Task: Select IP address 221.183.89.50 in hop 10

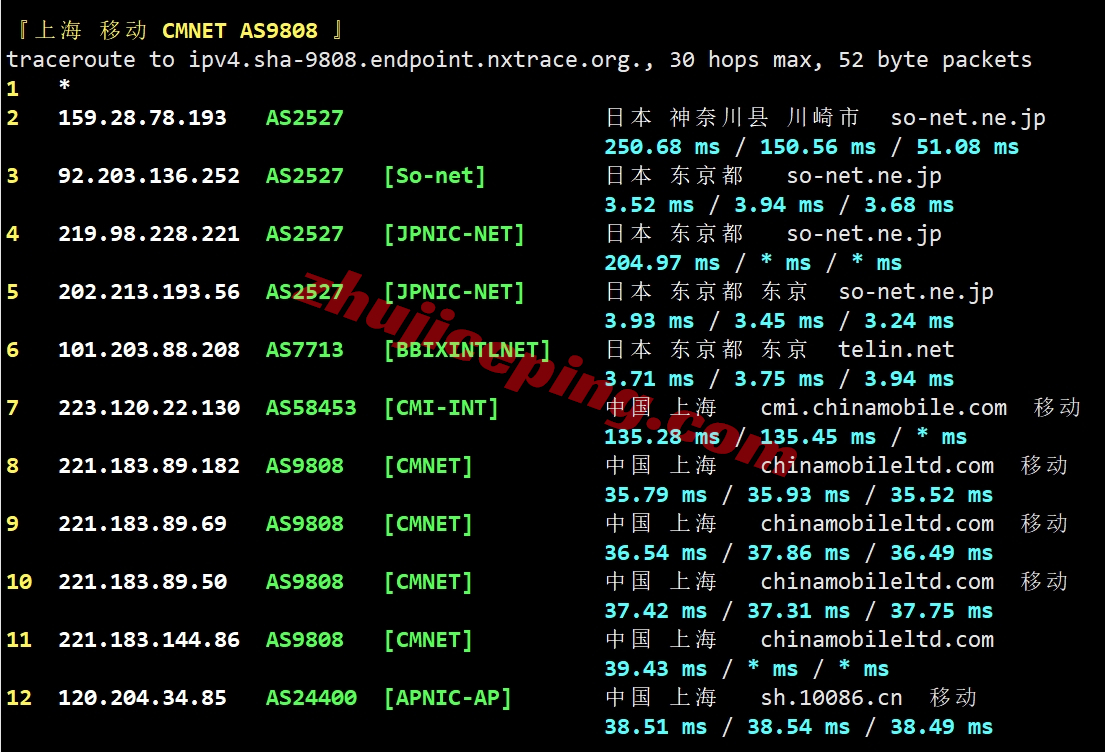Action: coord(142,581)
